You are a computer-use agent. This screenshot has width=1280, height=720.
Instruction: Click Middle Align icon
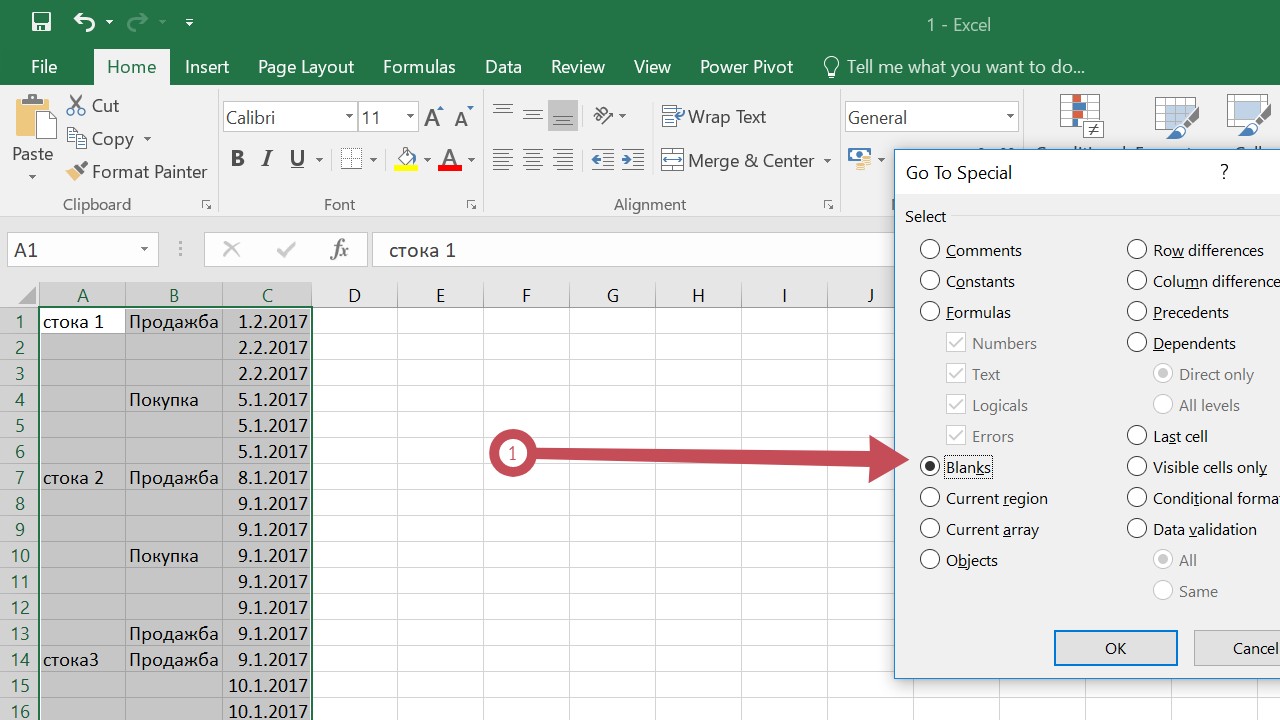pos(533,116)
